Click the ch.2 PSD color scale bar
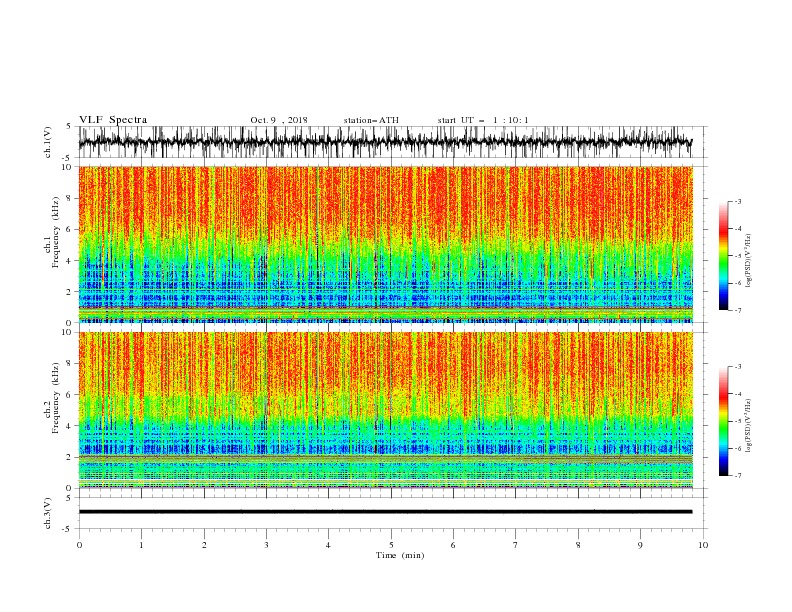This screenshot has width=792, height=612. pyautogui.click(x=723, y=421)
